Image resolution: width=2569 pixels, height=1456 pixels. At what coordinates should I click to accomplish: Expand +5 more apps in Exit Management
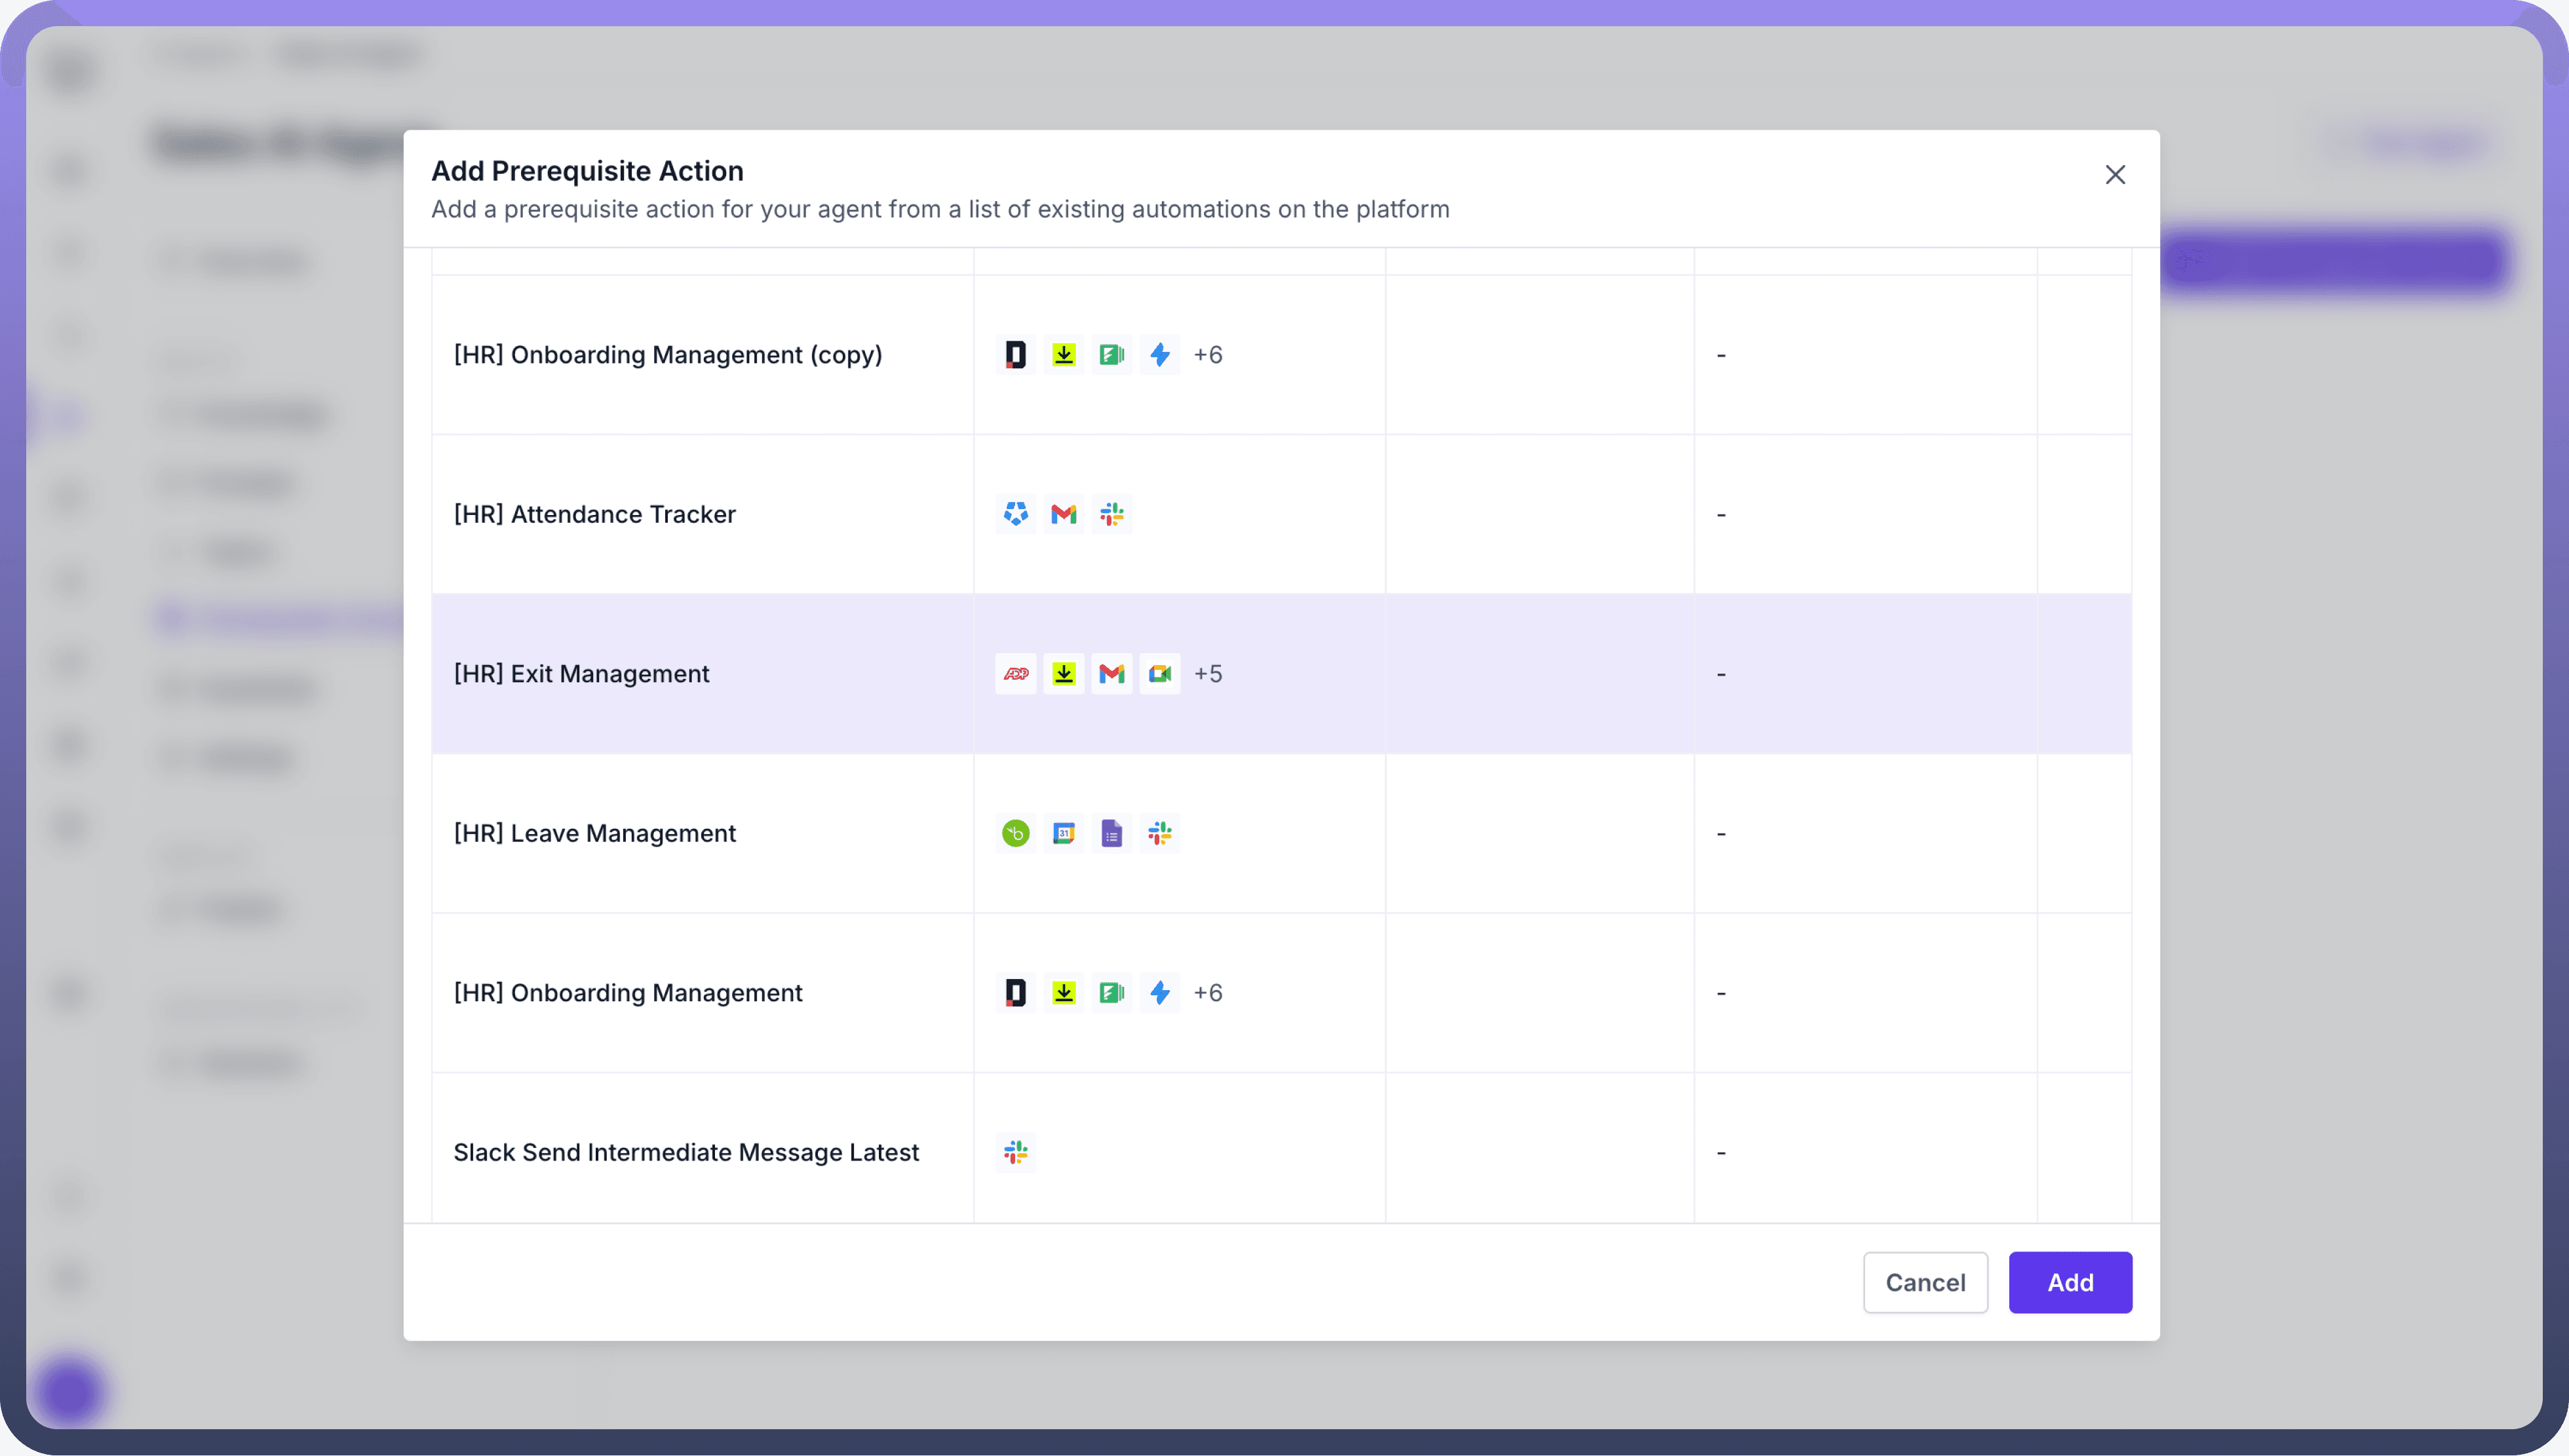tap(1207, 674)
